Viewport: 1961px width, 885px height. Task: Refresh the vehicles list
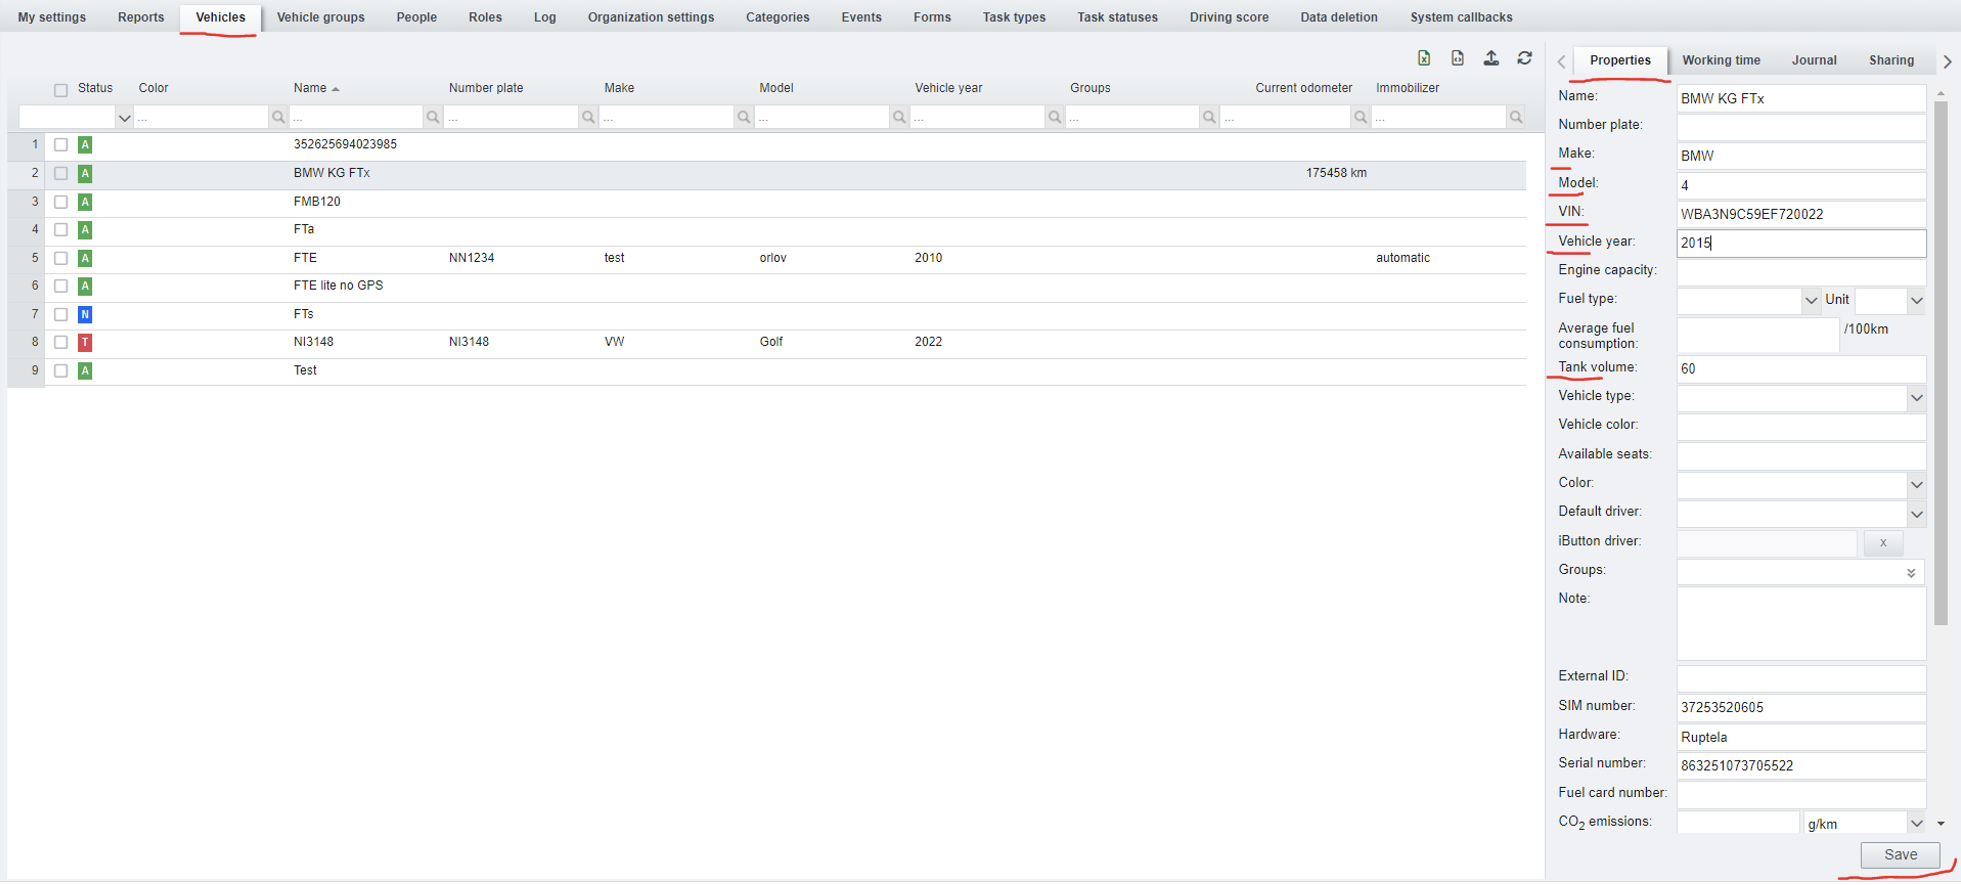pyautogui.click(x=1525, y=58)
